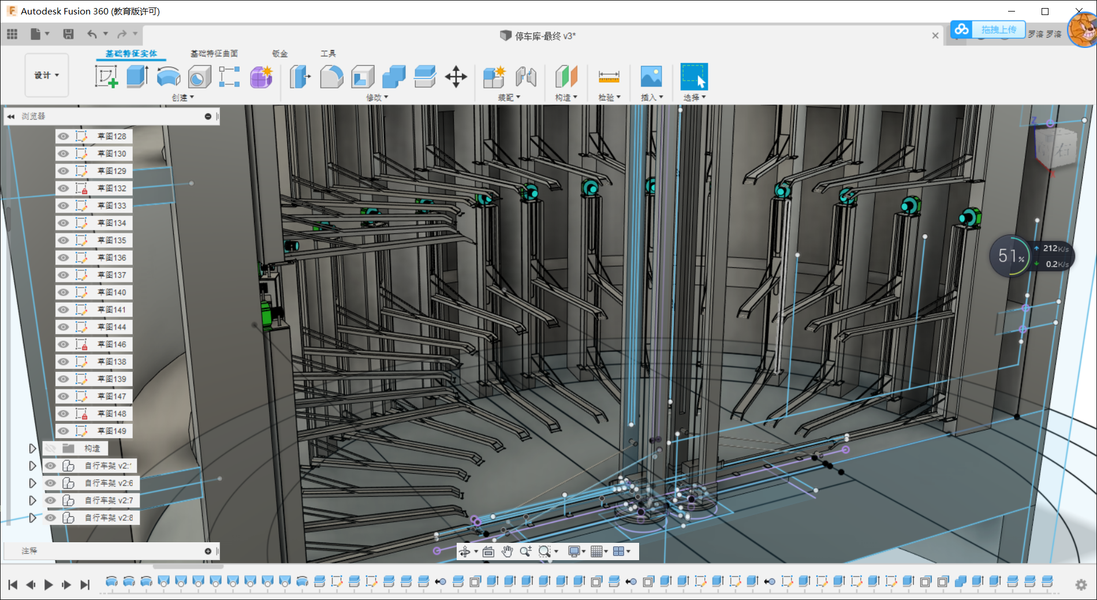Hide 草图128 using its eye icon
Viewport: 1097px width, 600px height.
pos(64,137)
